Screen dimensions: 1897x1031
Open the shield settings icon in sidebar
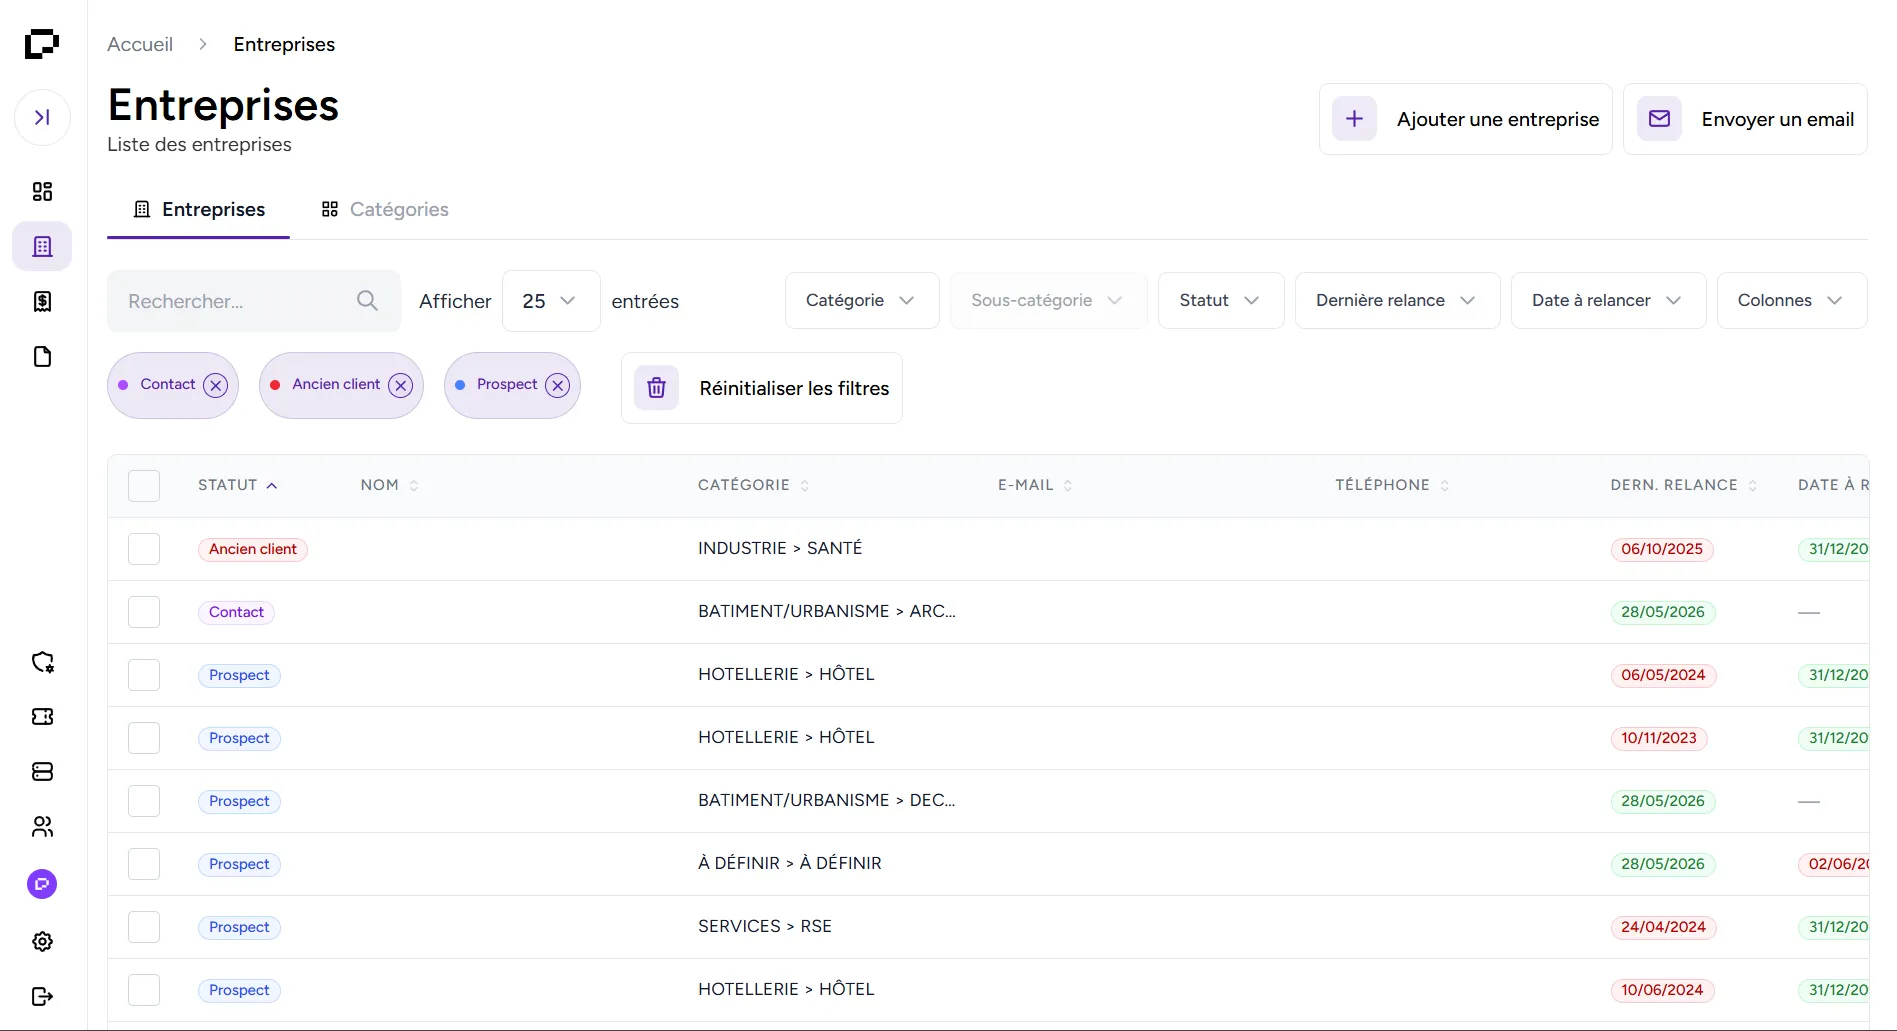pos(42,661)
